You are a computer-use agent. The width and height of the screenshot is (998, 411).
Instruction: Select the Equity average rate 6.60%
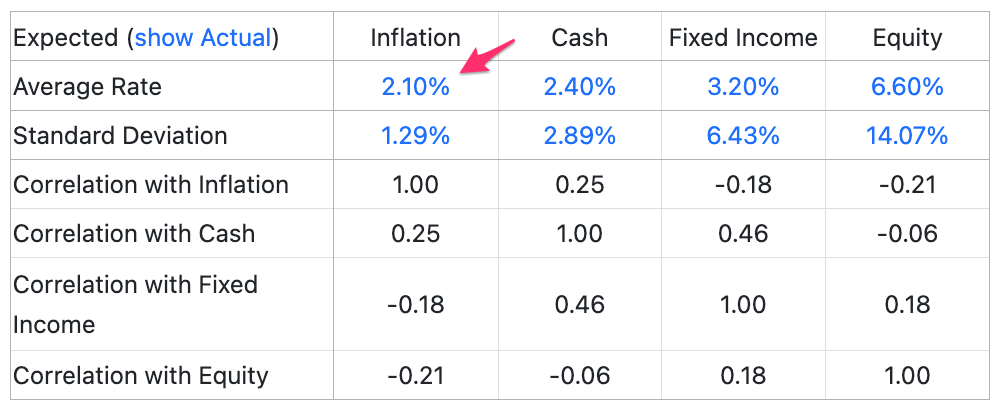click(x=907, y=87)
